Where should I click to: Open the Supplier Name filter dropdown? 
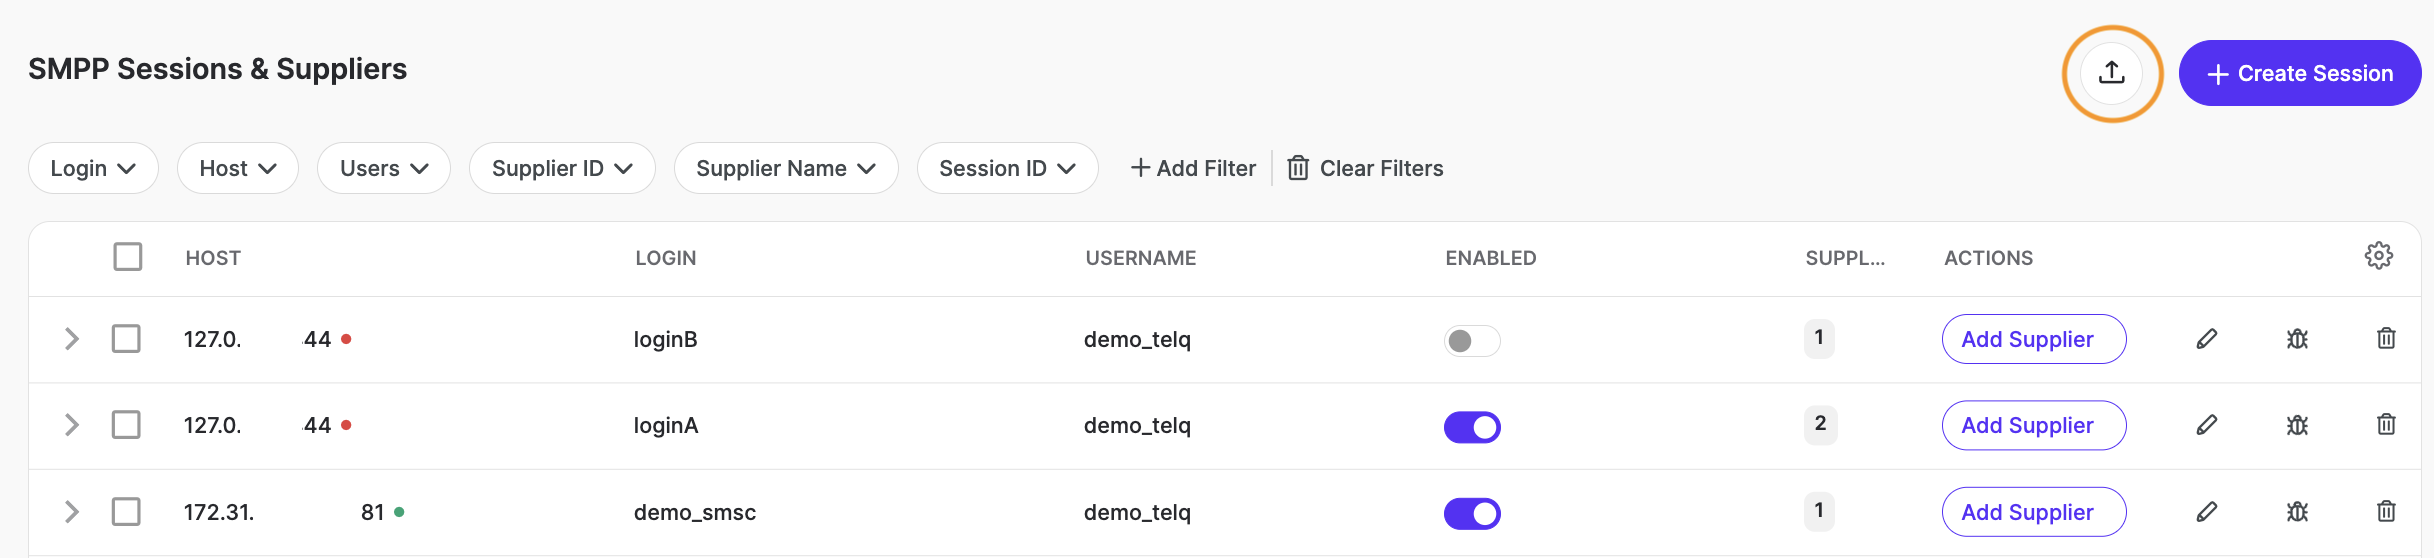[785, 168]
